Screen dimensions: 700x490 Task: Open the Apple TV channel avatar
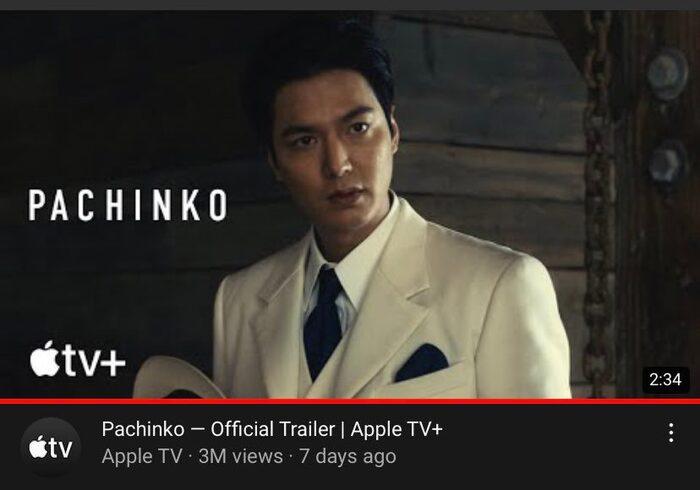(x=50, y=447)
